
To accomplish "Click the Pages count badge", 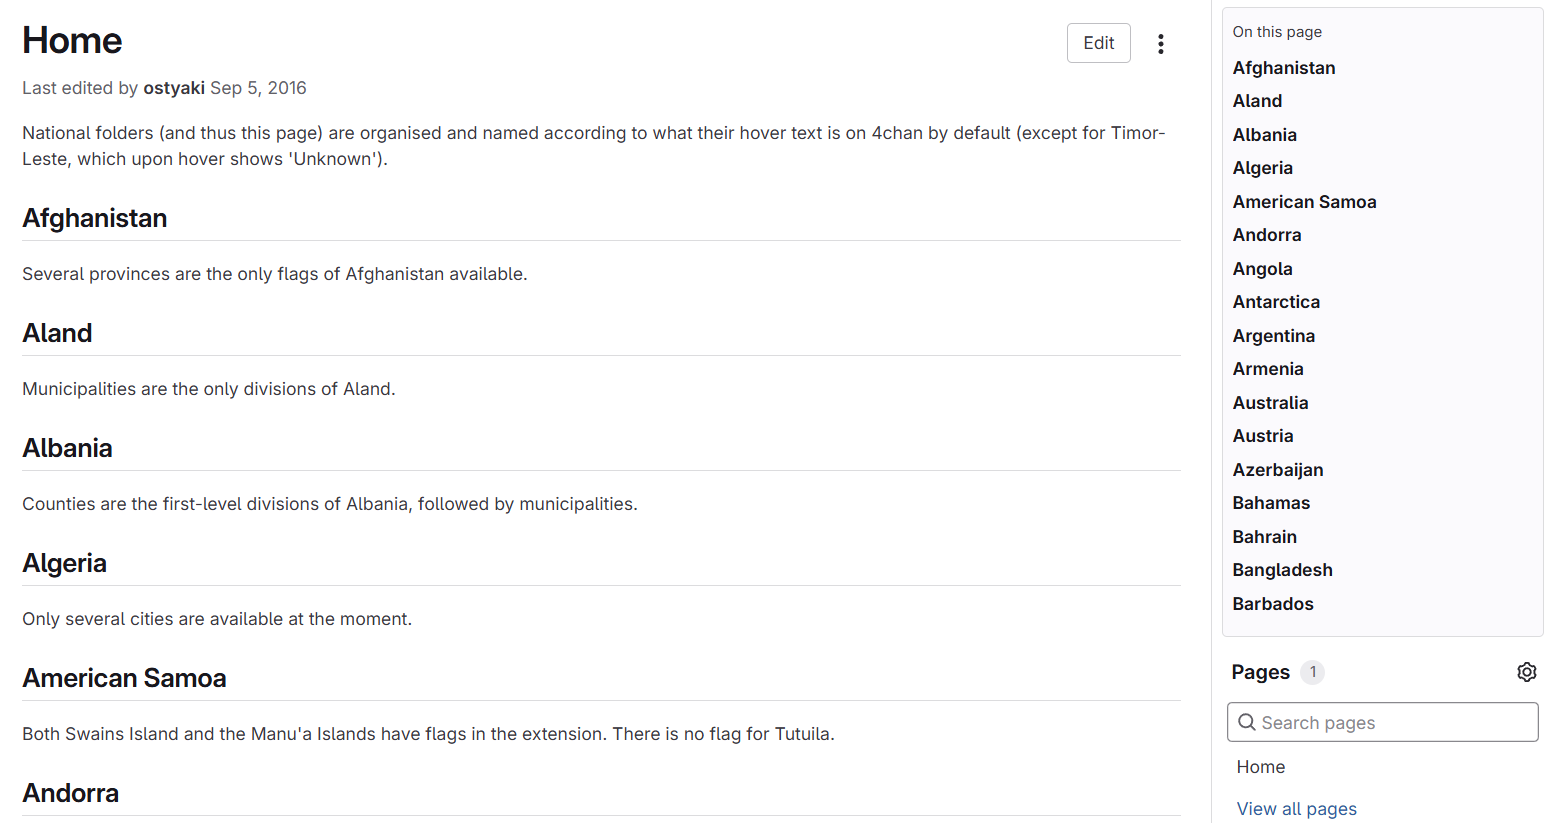I will click(x=1312, y=672).
